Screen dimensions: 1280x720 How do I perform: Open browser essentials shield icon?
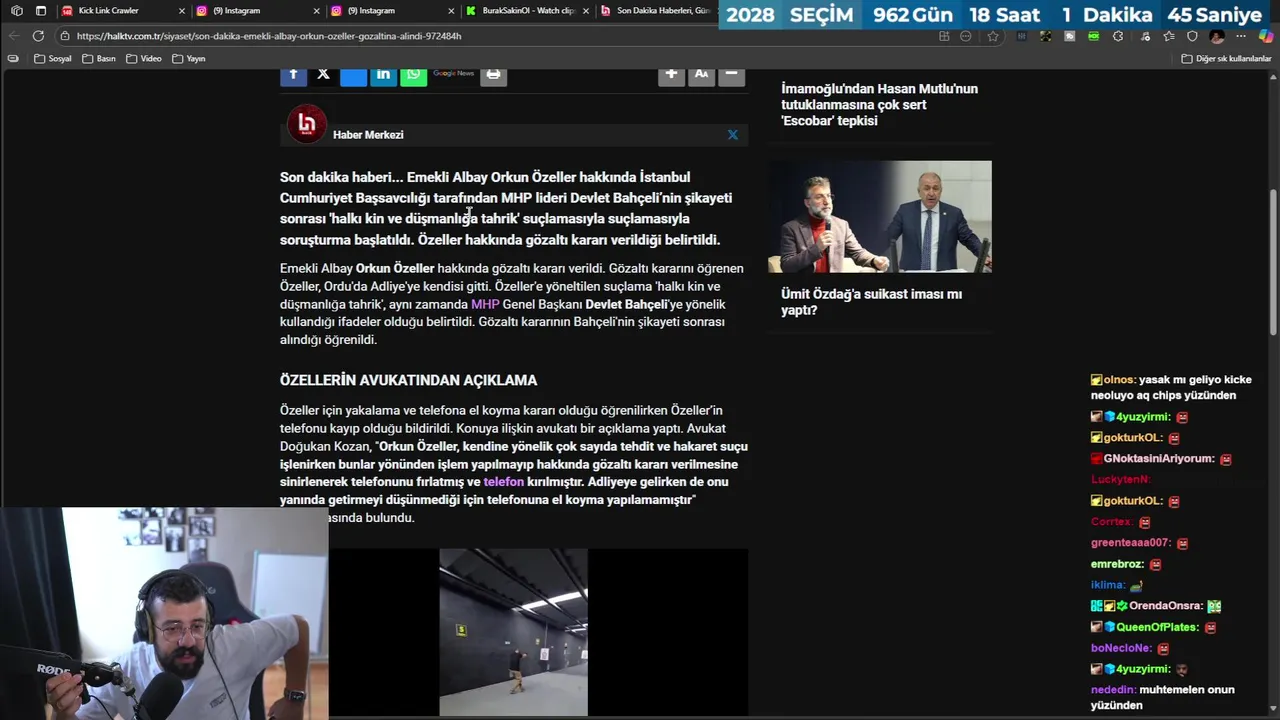tap(1192, 36)
